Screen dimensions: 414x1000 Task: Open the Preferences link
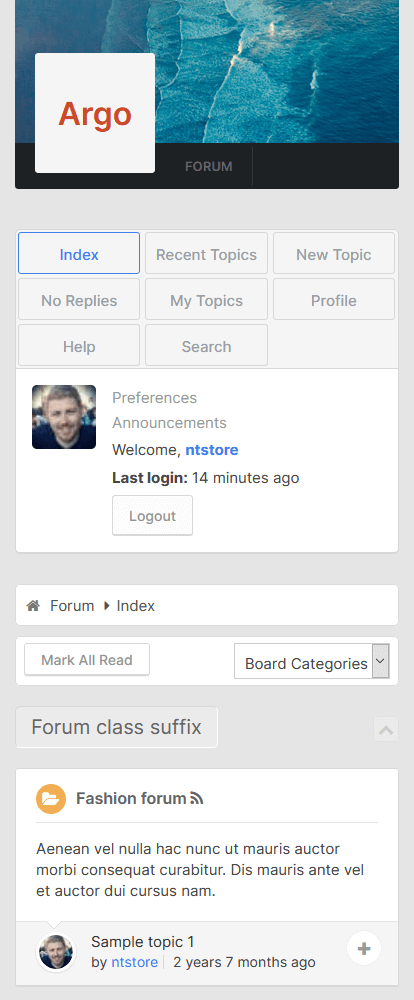[x=154, y=398]
